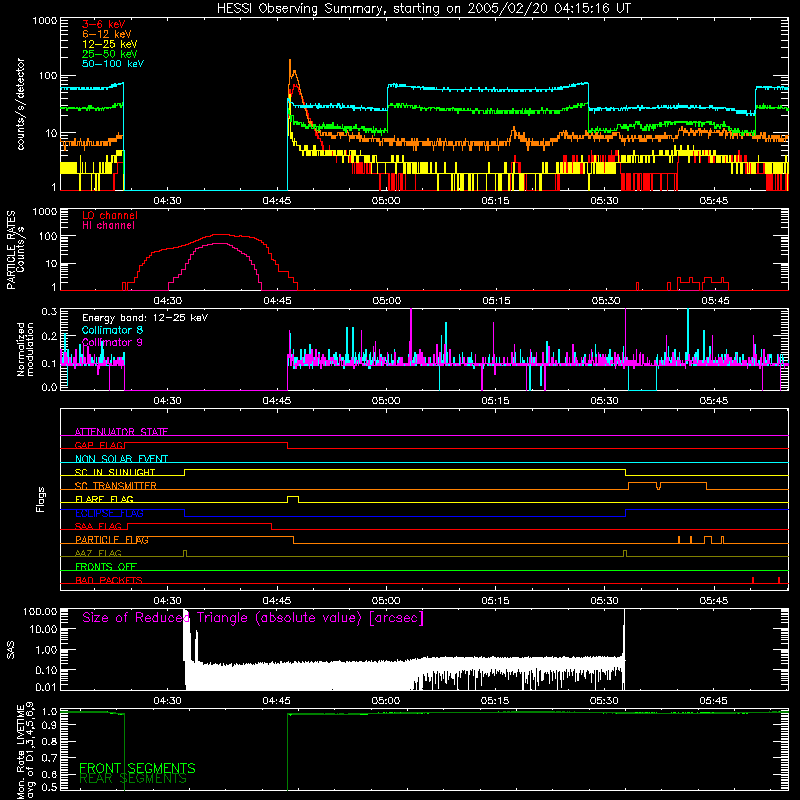Click the ECLIPSE FLAG label
Screen dimensions: 800x800
click(x=109, y=513)
